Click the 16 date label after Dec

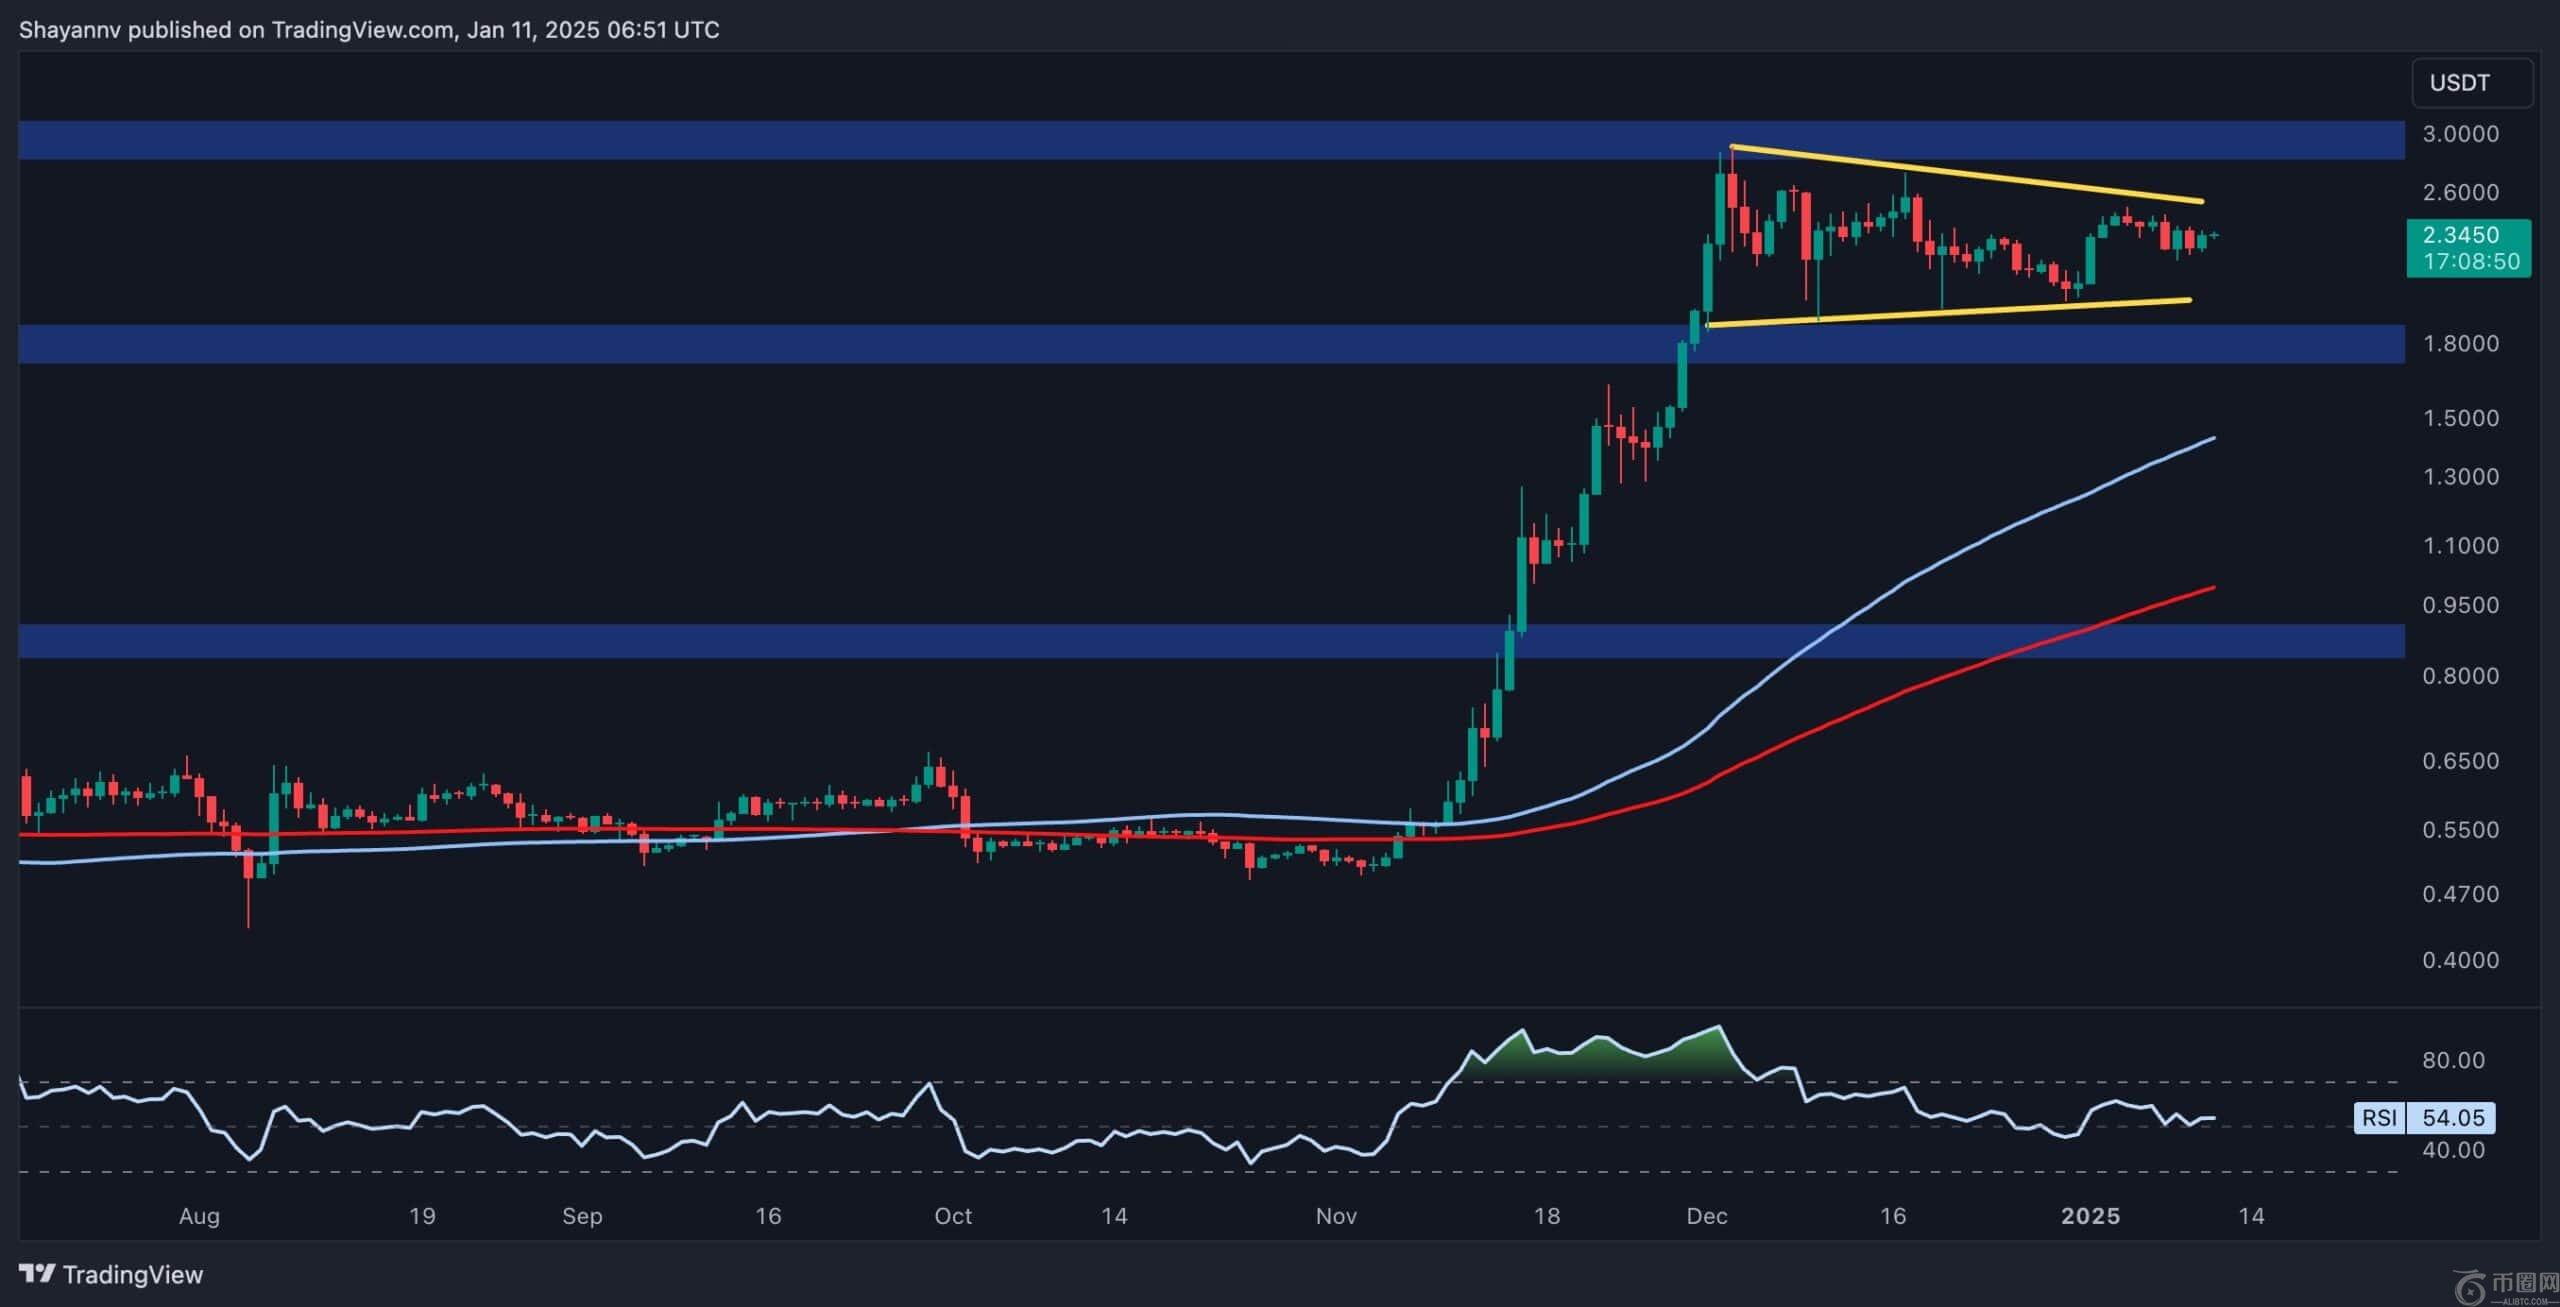point(1893,1216)
